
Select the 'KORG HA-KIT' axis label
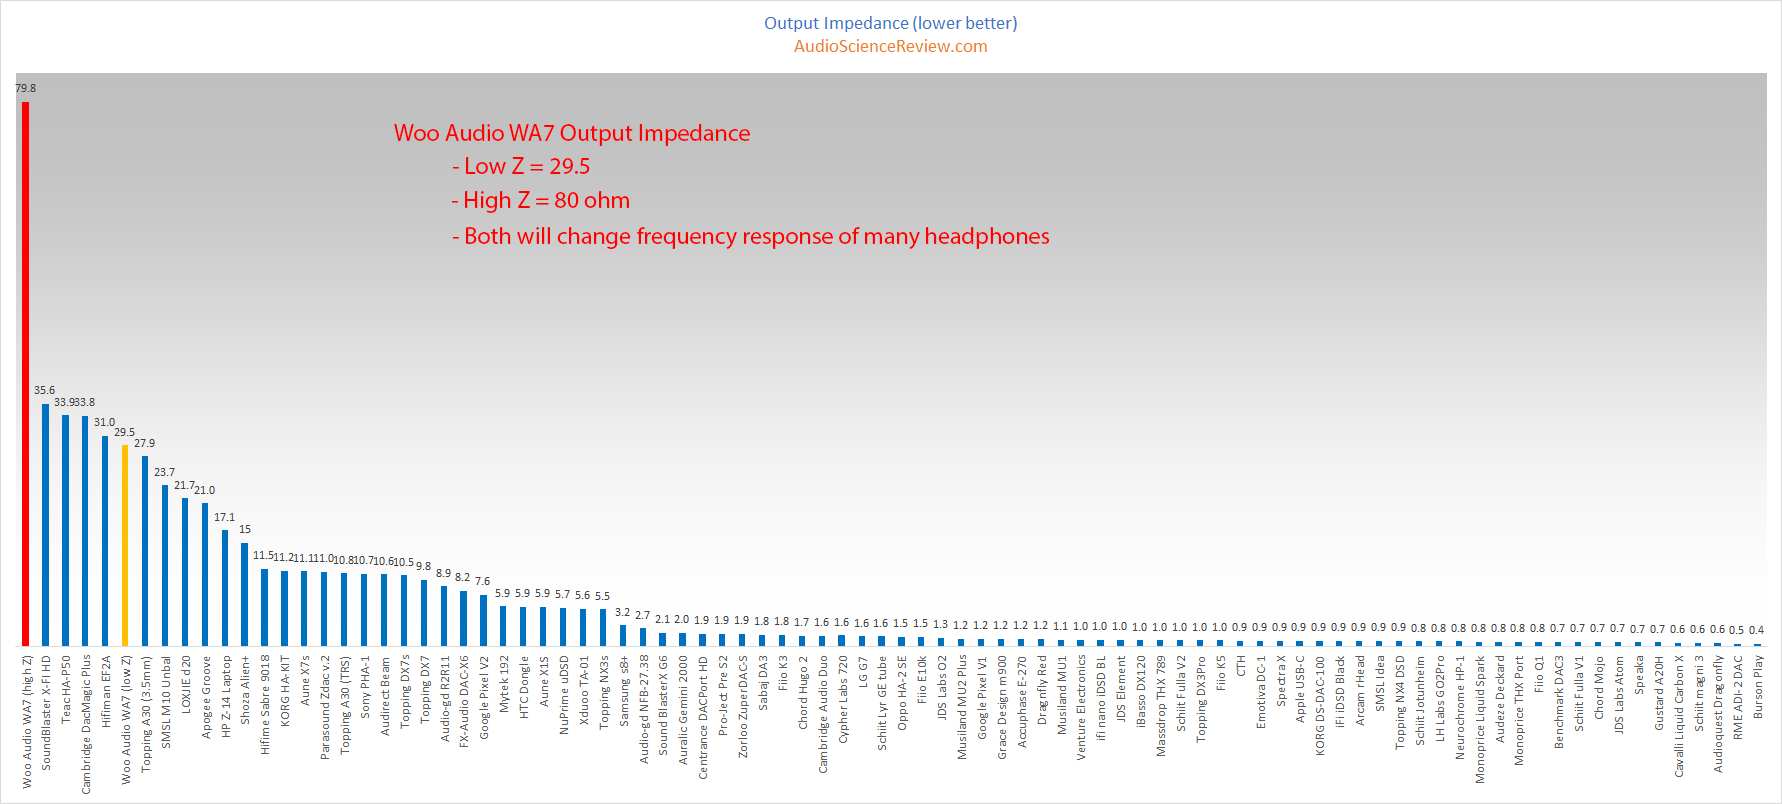point(285,691)
